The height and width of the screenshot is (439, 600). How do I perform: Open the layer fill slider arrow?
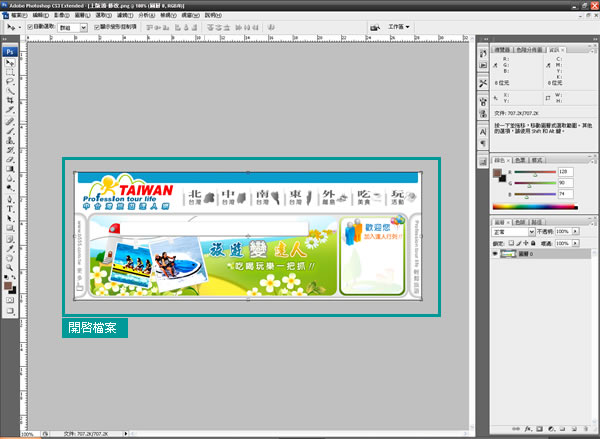click(x=575, y=243)
